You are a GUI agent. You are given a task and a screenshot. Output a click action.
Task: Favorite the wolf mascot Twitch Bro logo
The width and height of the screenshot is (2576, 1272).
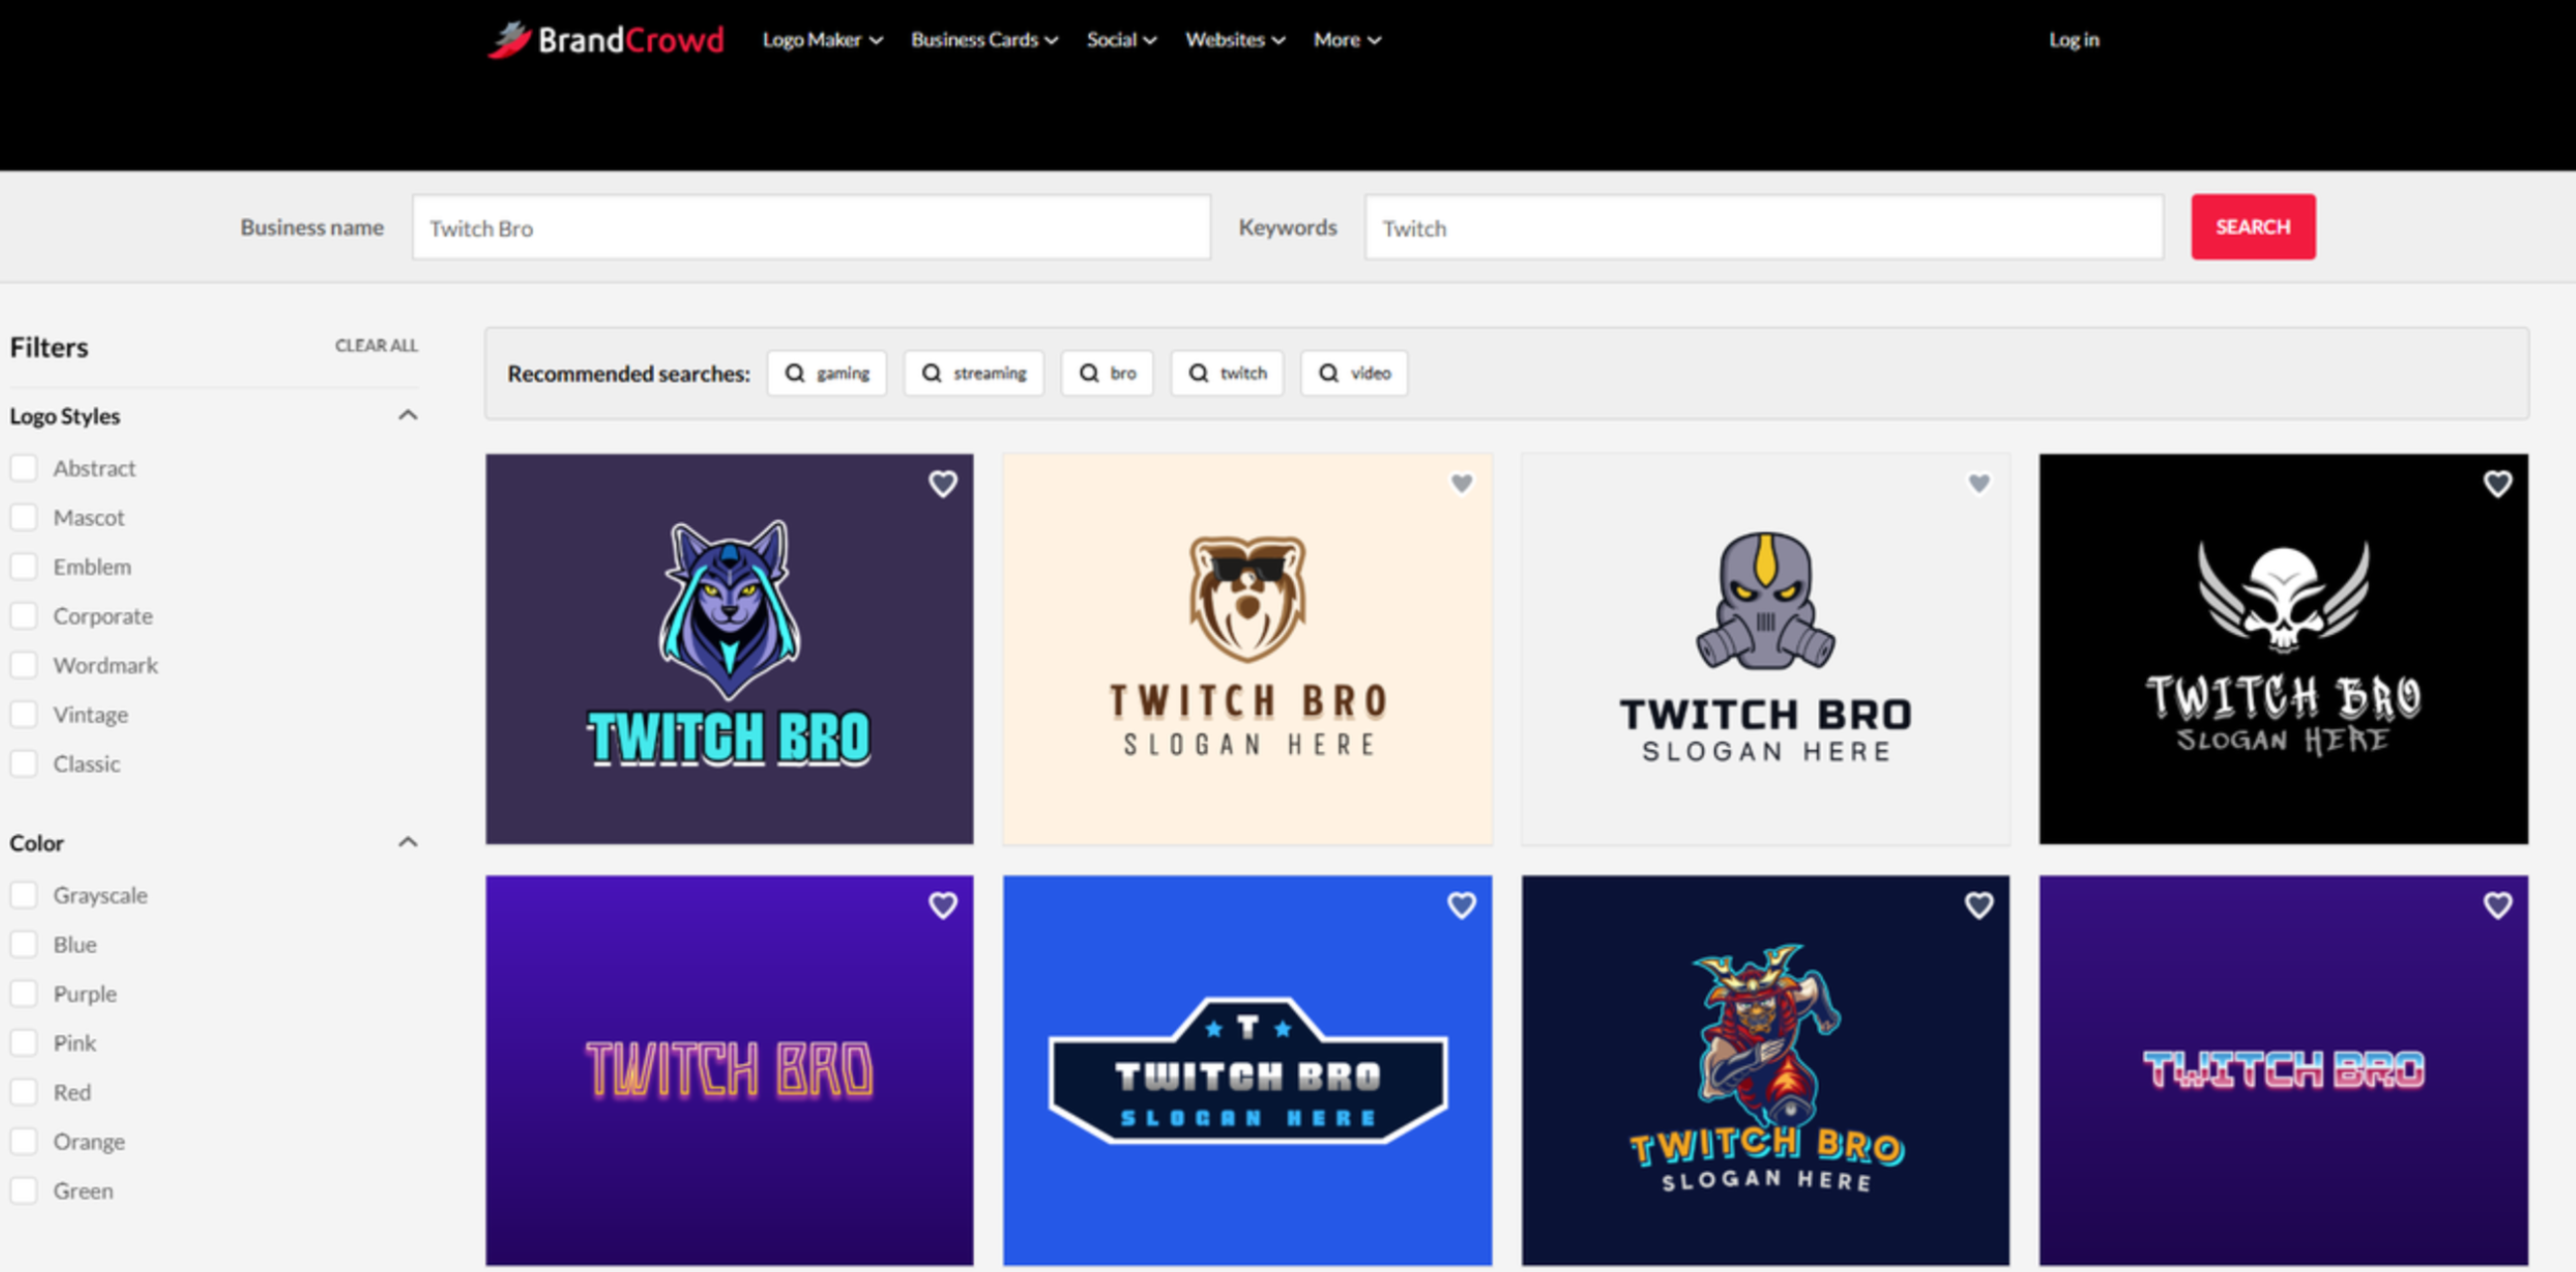(942, 484)
